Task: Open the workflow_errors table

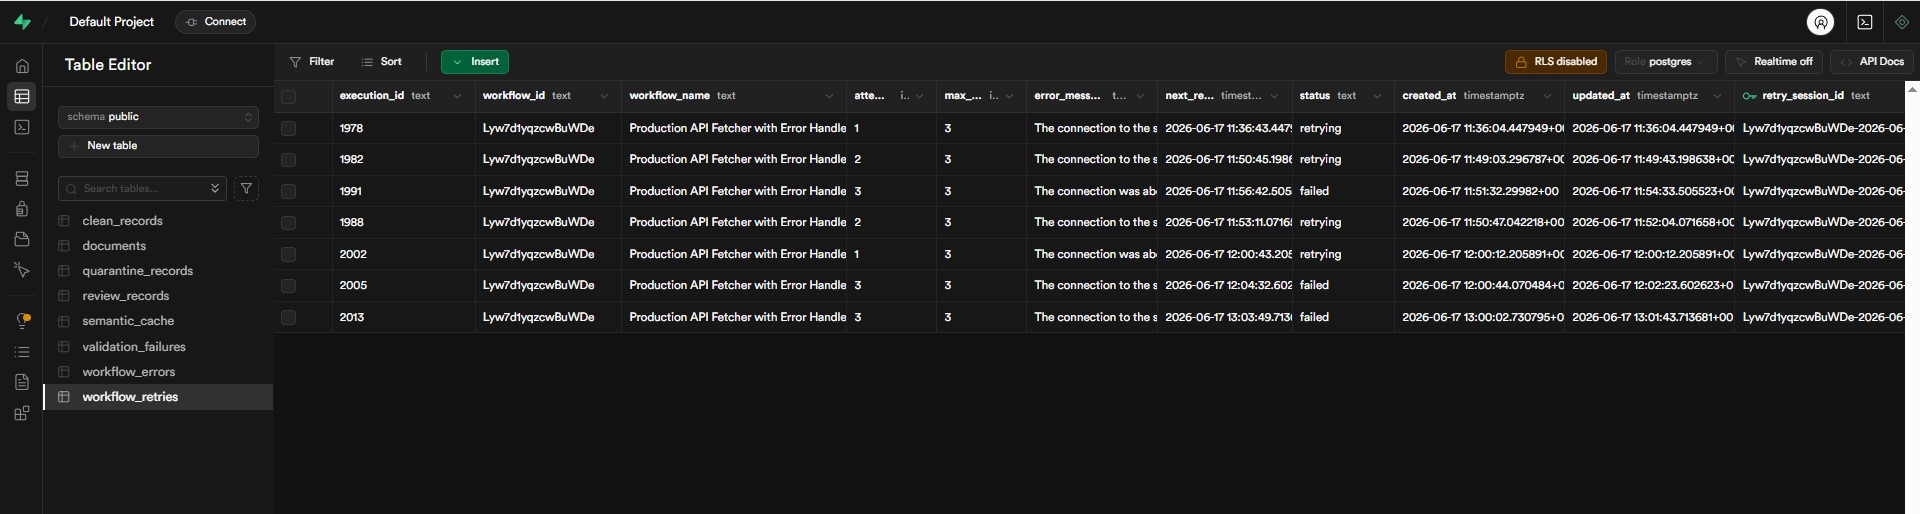Action: pyautogui.click(x=128, y=372)
